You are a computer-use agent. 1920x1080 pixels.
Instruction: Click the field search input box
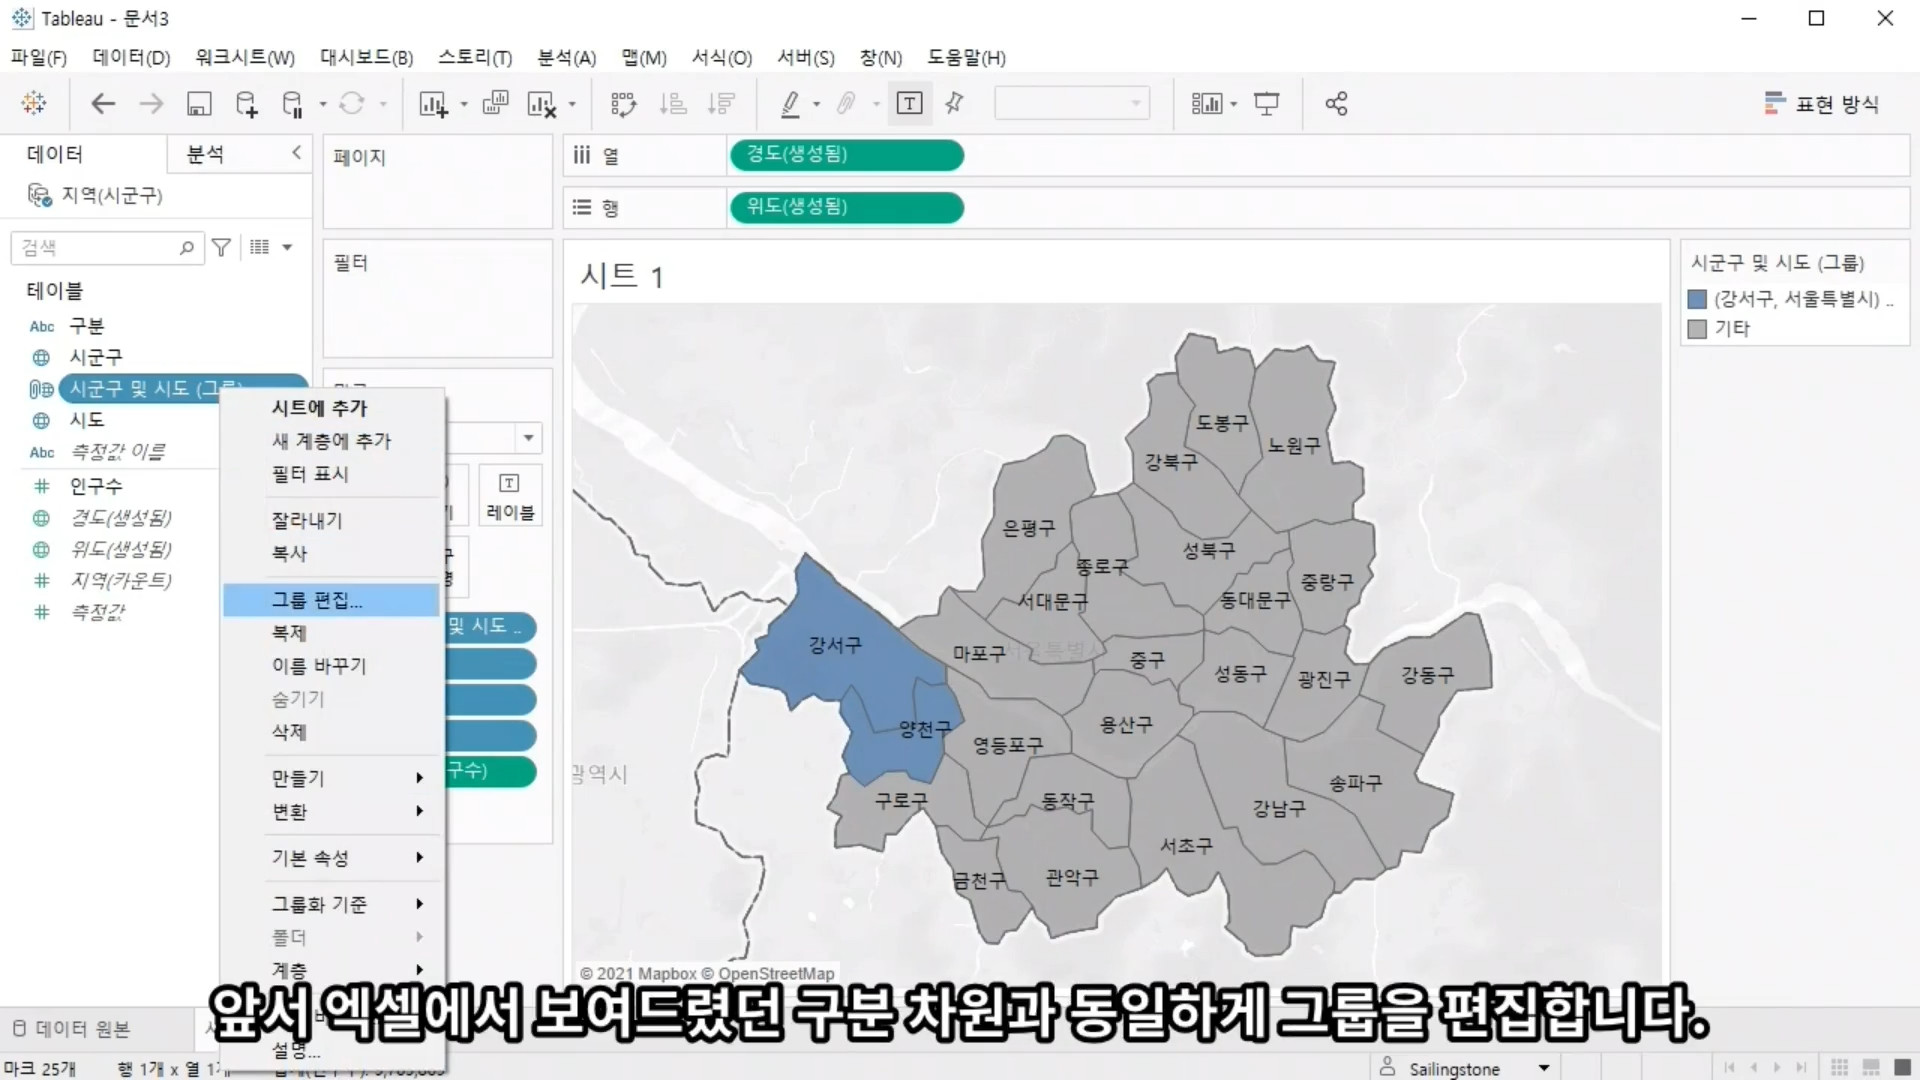[x=98, y=248]
